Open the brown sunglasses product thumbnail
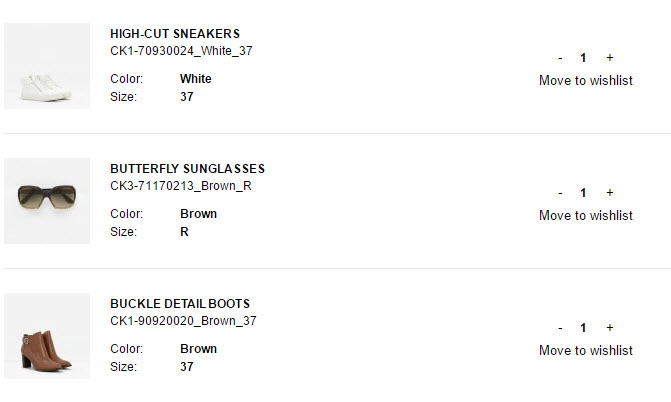The image size is (671, 402). pos(47,201)
